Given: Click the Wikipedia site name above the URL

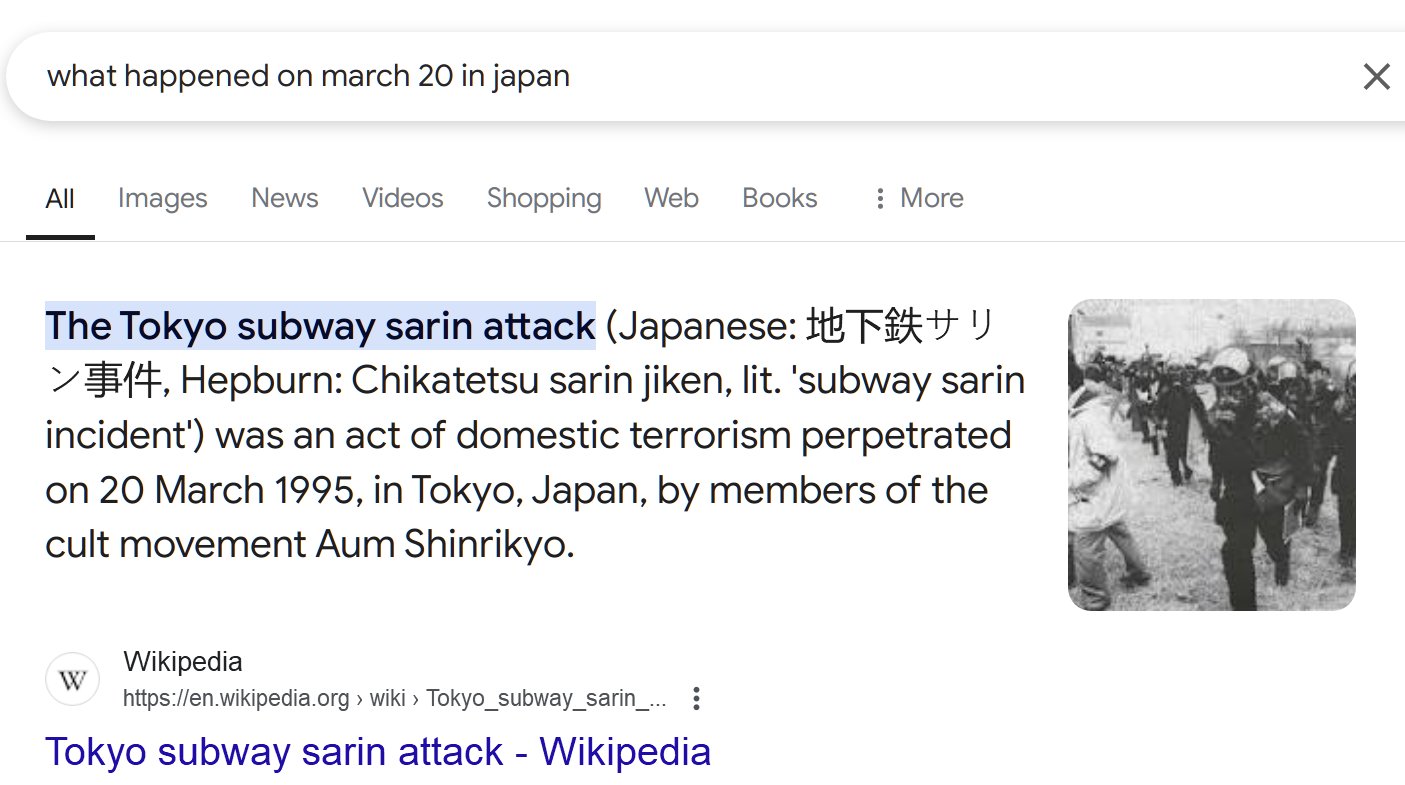Looking at the screenshot, I should point(183,662).
